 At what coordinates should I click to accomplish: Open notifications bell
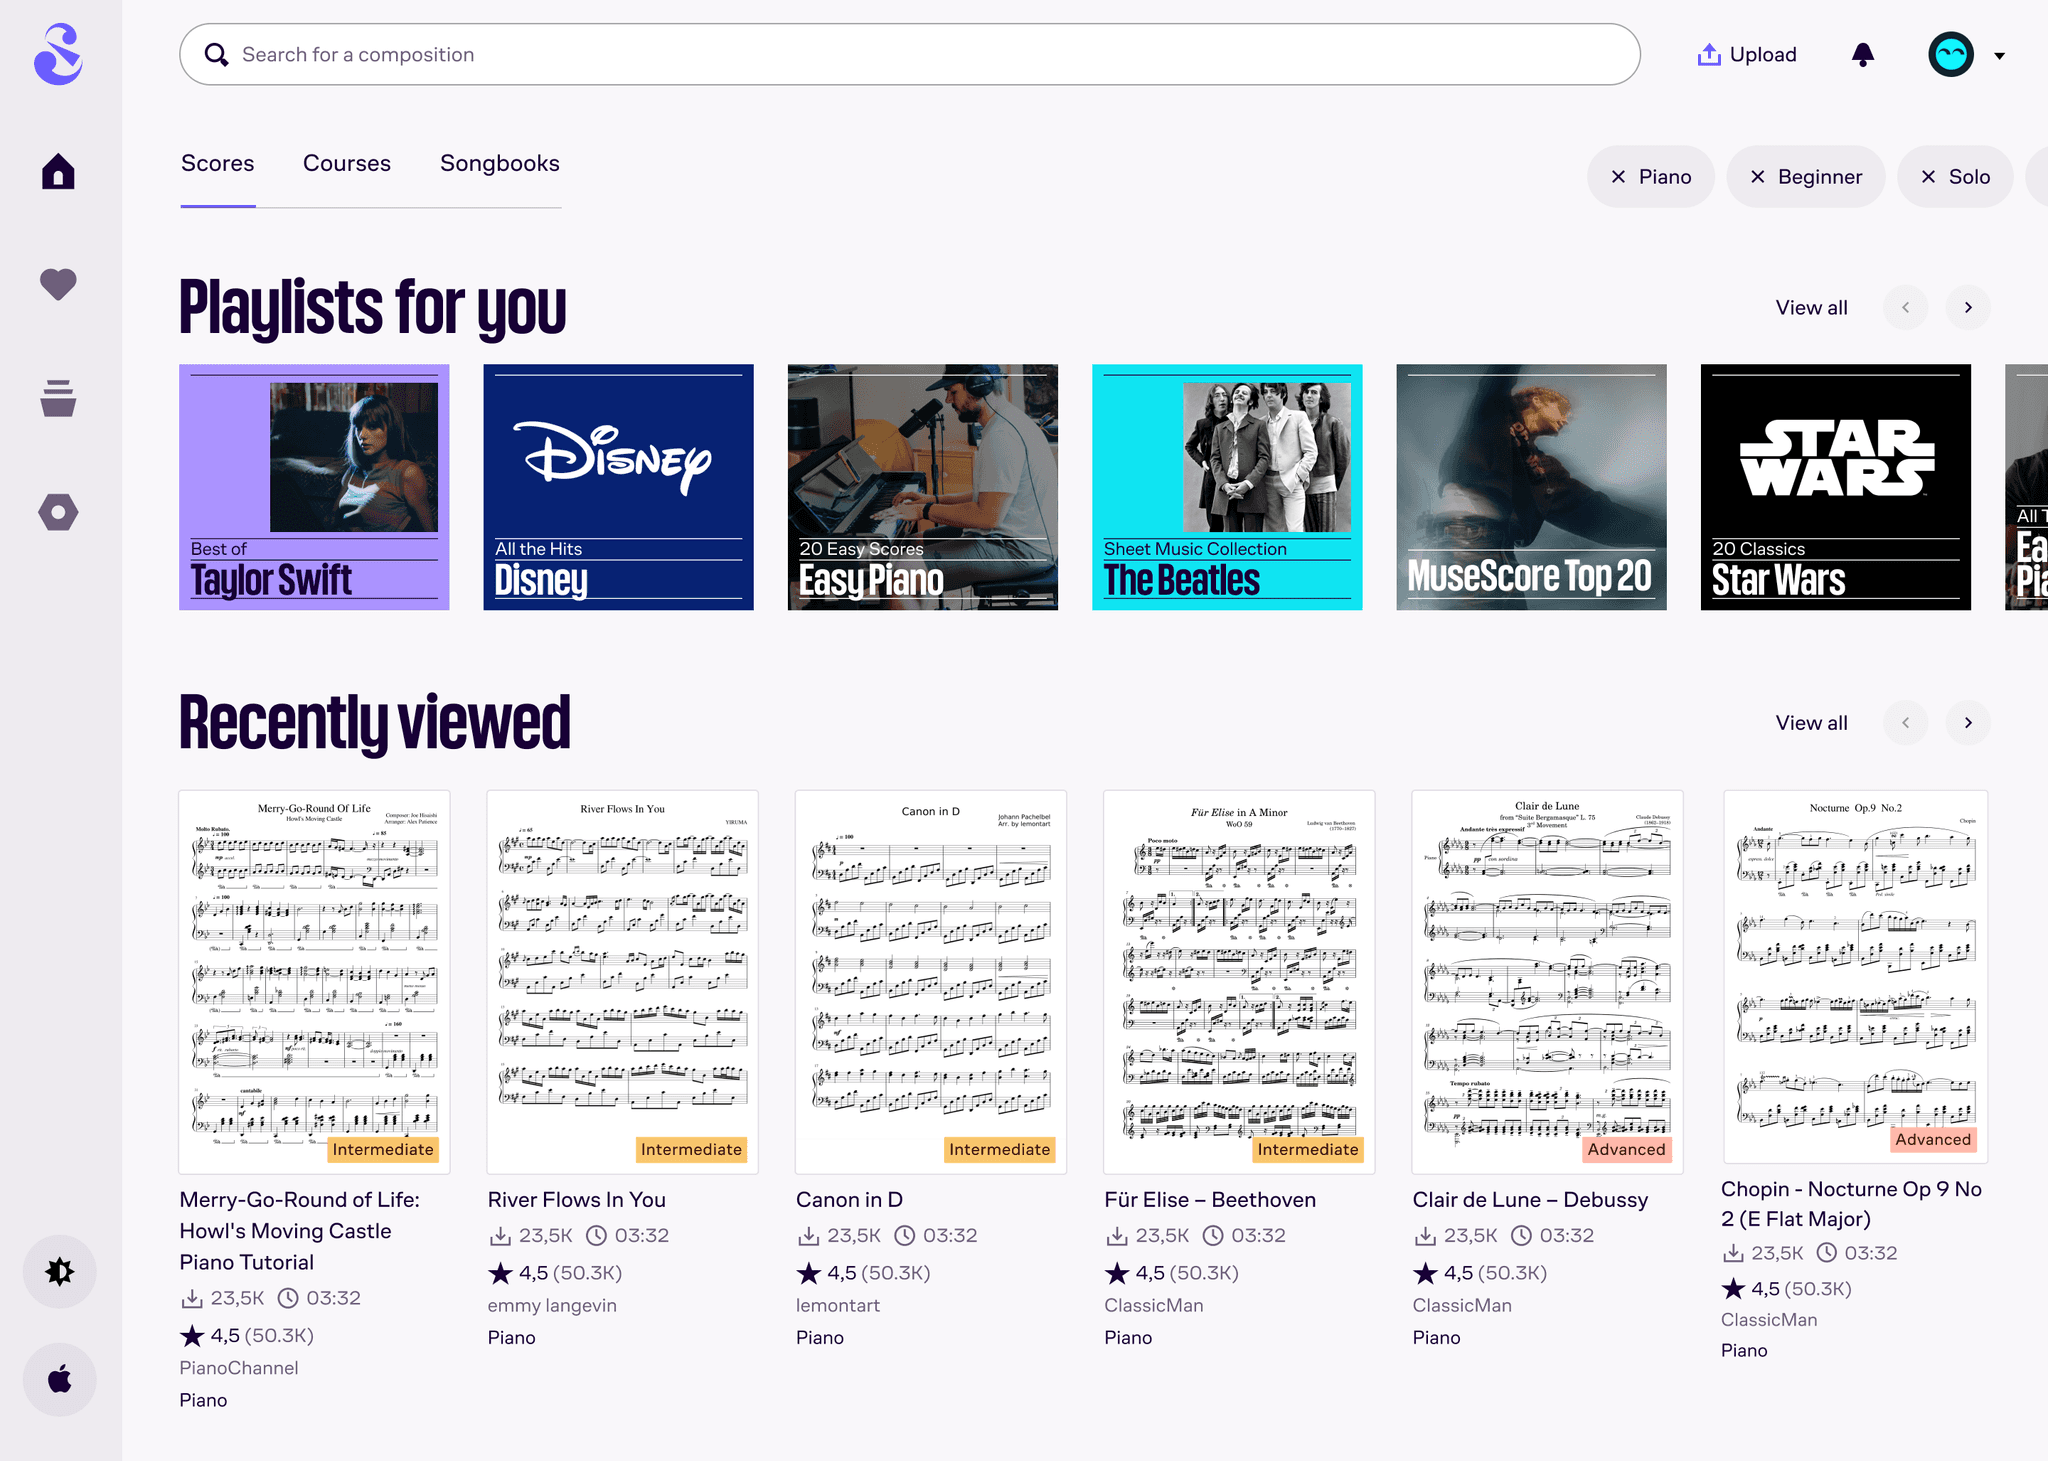tap(1863, 55)
